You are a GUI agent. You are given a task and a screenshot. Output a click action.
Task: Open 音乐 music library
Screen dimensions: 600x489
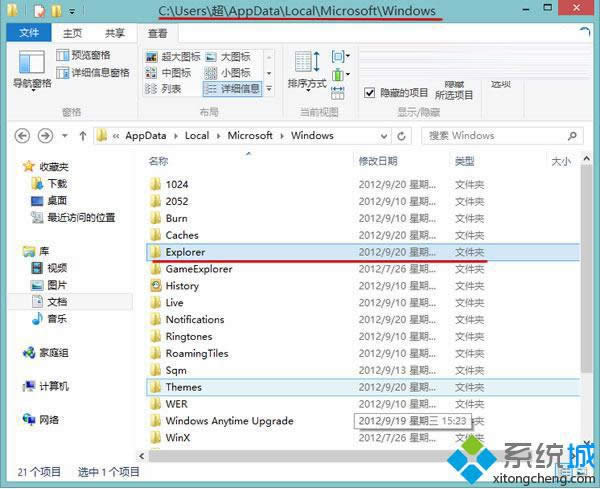50,318
